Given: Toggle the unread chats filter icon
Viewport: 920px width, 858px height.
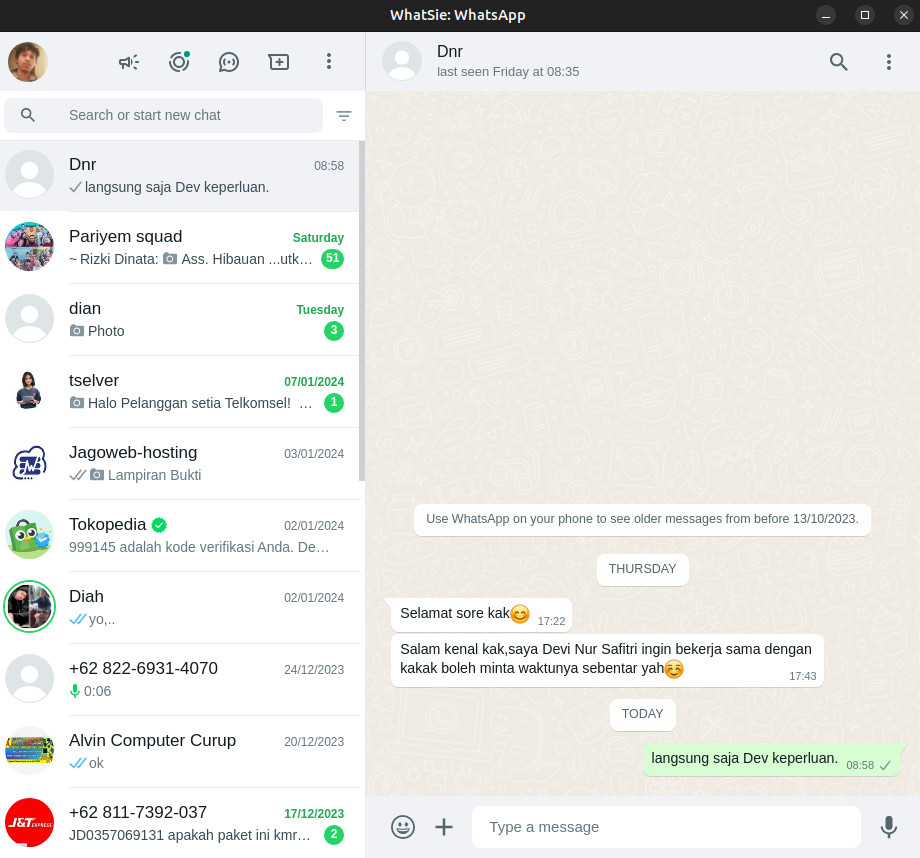Looking at the screenshot, I should pyautogui.click(x=344, y=116).
